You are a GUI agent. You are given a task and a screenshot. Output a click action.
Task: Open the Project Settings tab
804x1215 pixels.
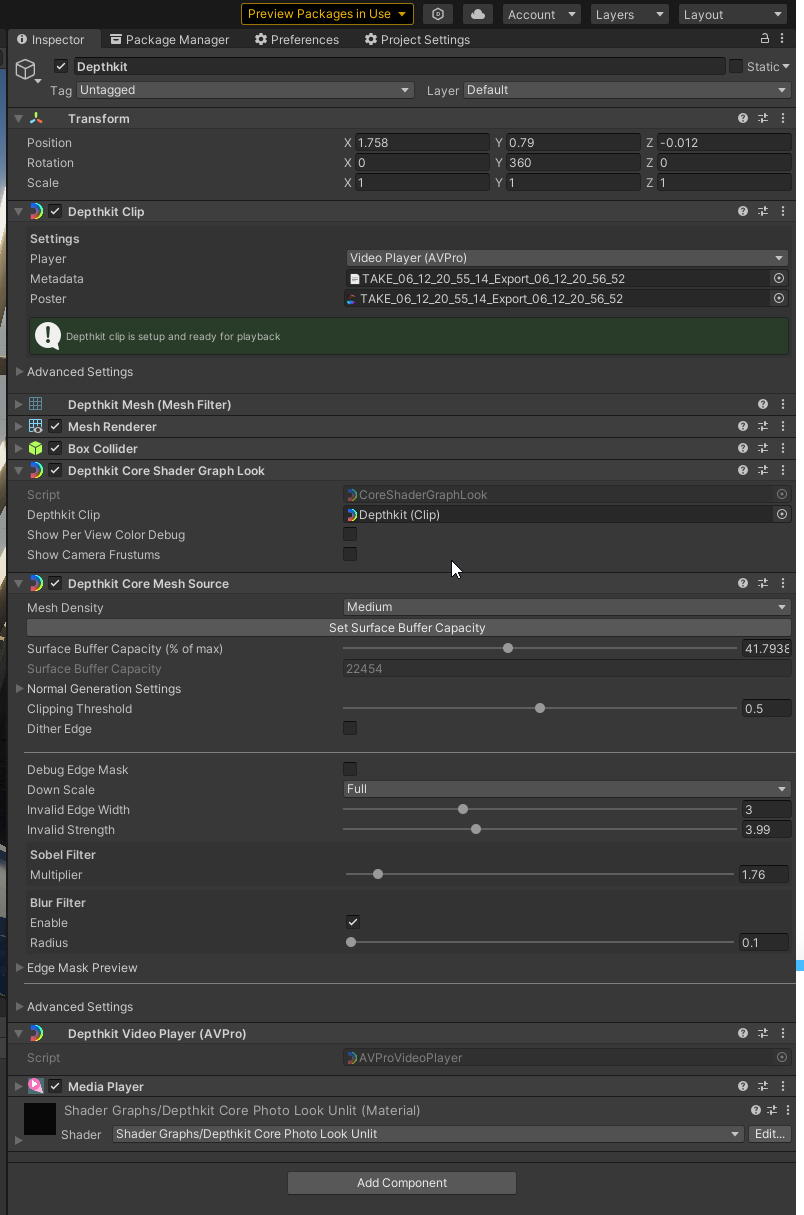tap(417, 40)
